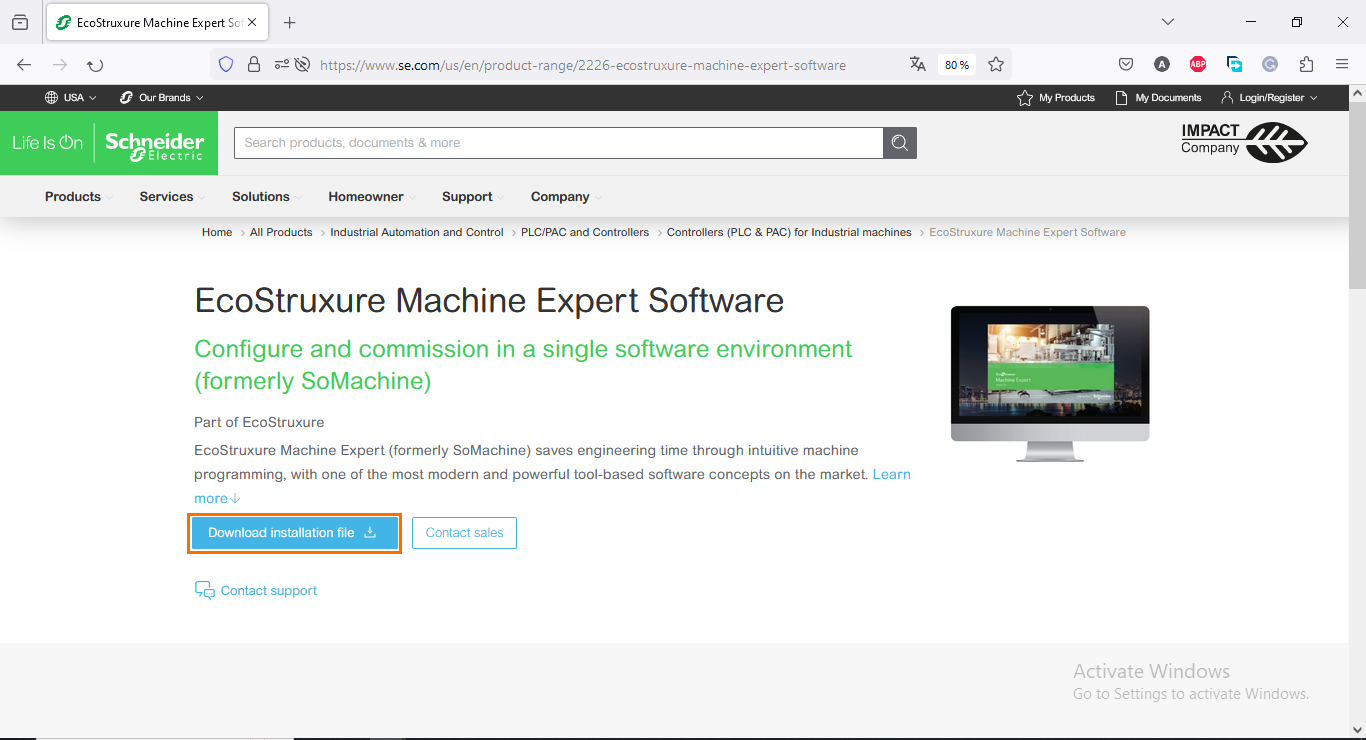Click the Schneider Electric Life Is On logo

pos(109,143)
